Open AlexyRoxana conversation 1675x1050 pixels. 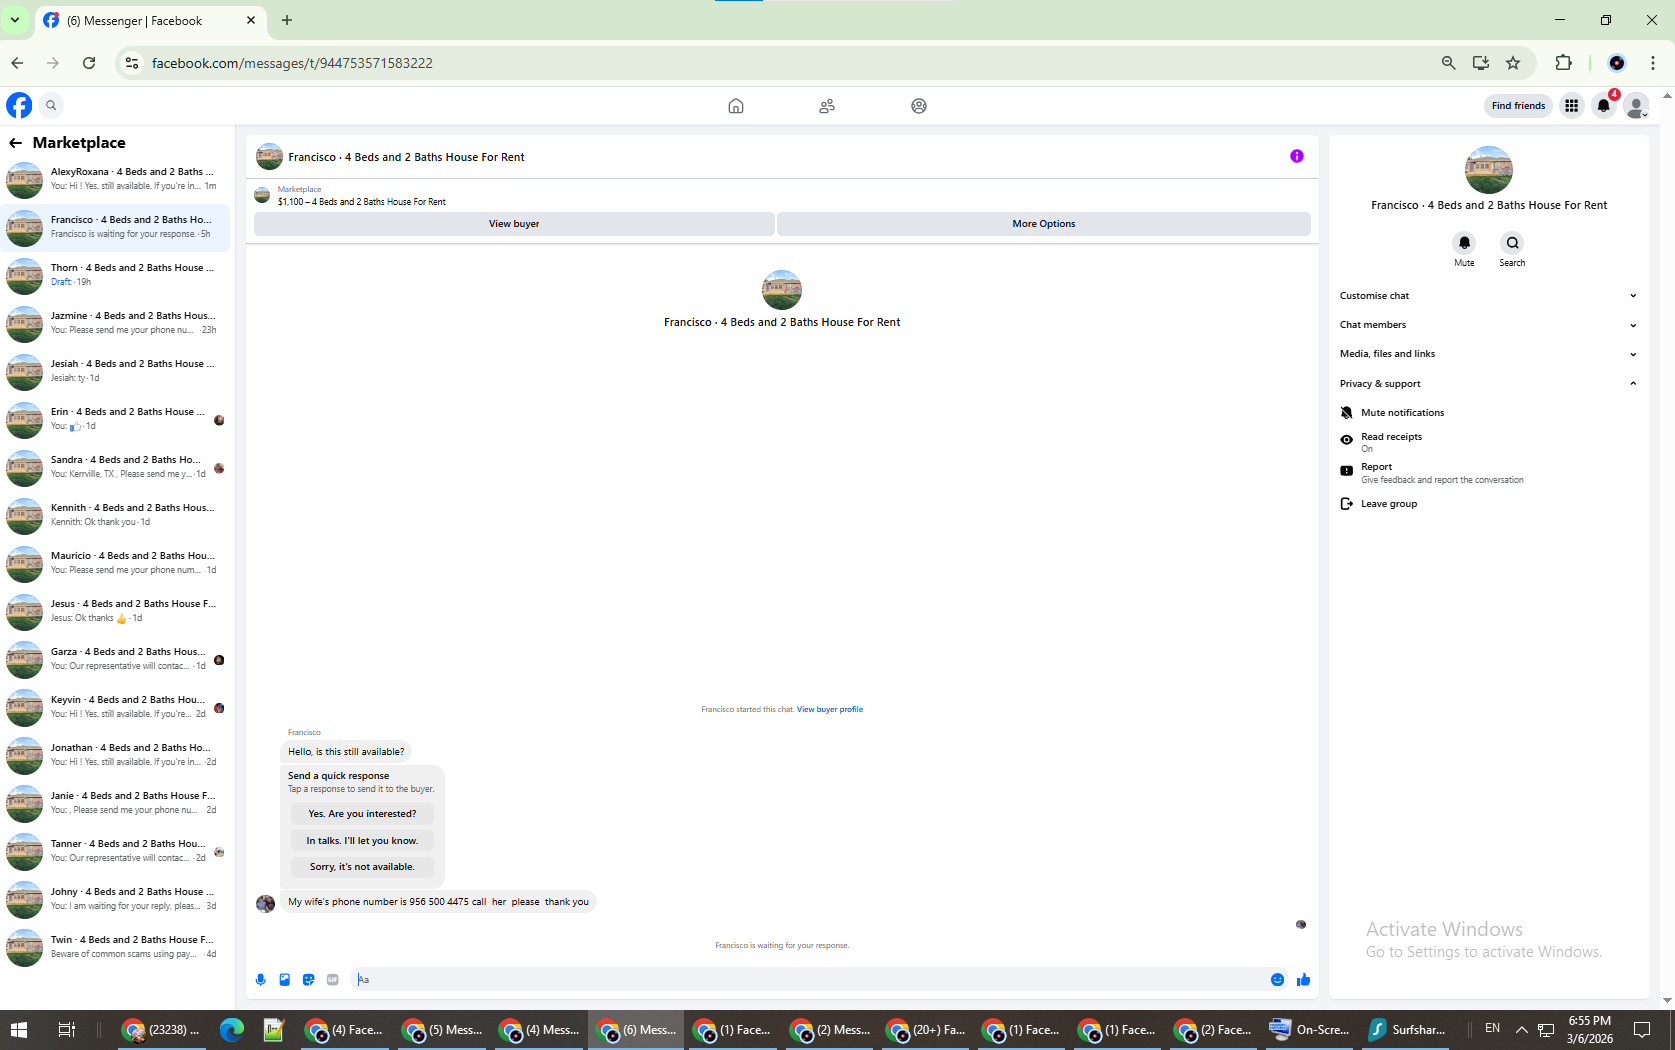pyautogui.click(x=117, y=180)
